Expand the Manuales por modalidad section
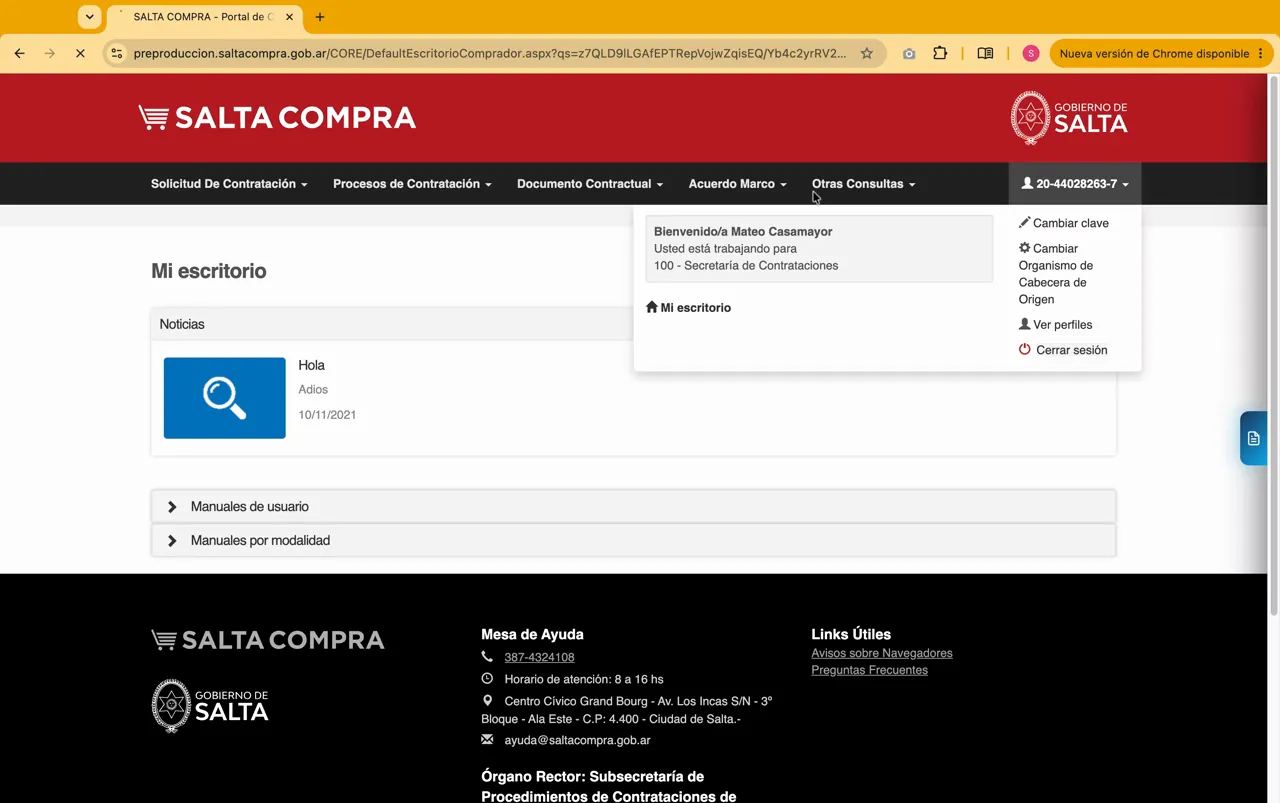The width and height of the screenshot is (1280, 803). (x=633, y=540)
